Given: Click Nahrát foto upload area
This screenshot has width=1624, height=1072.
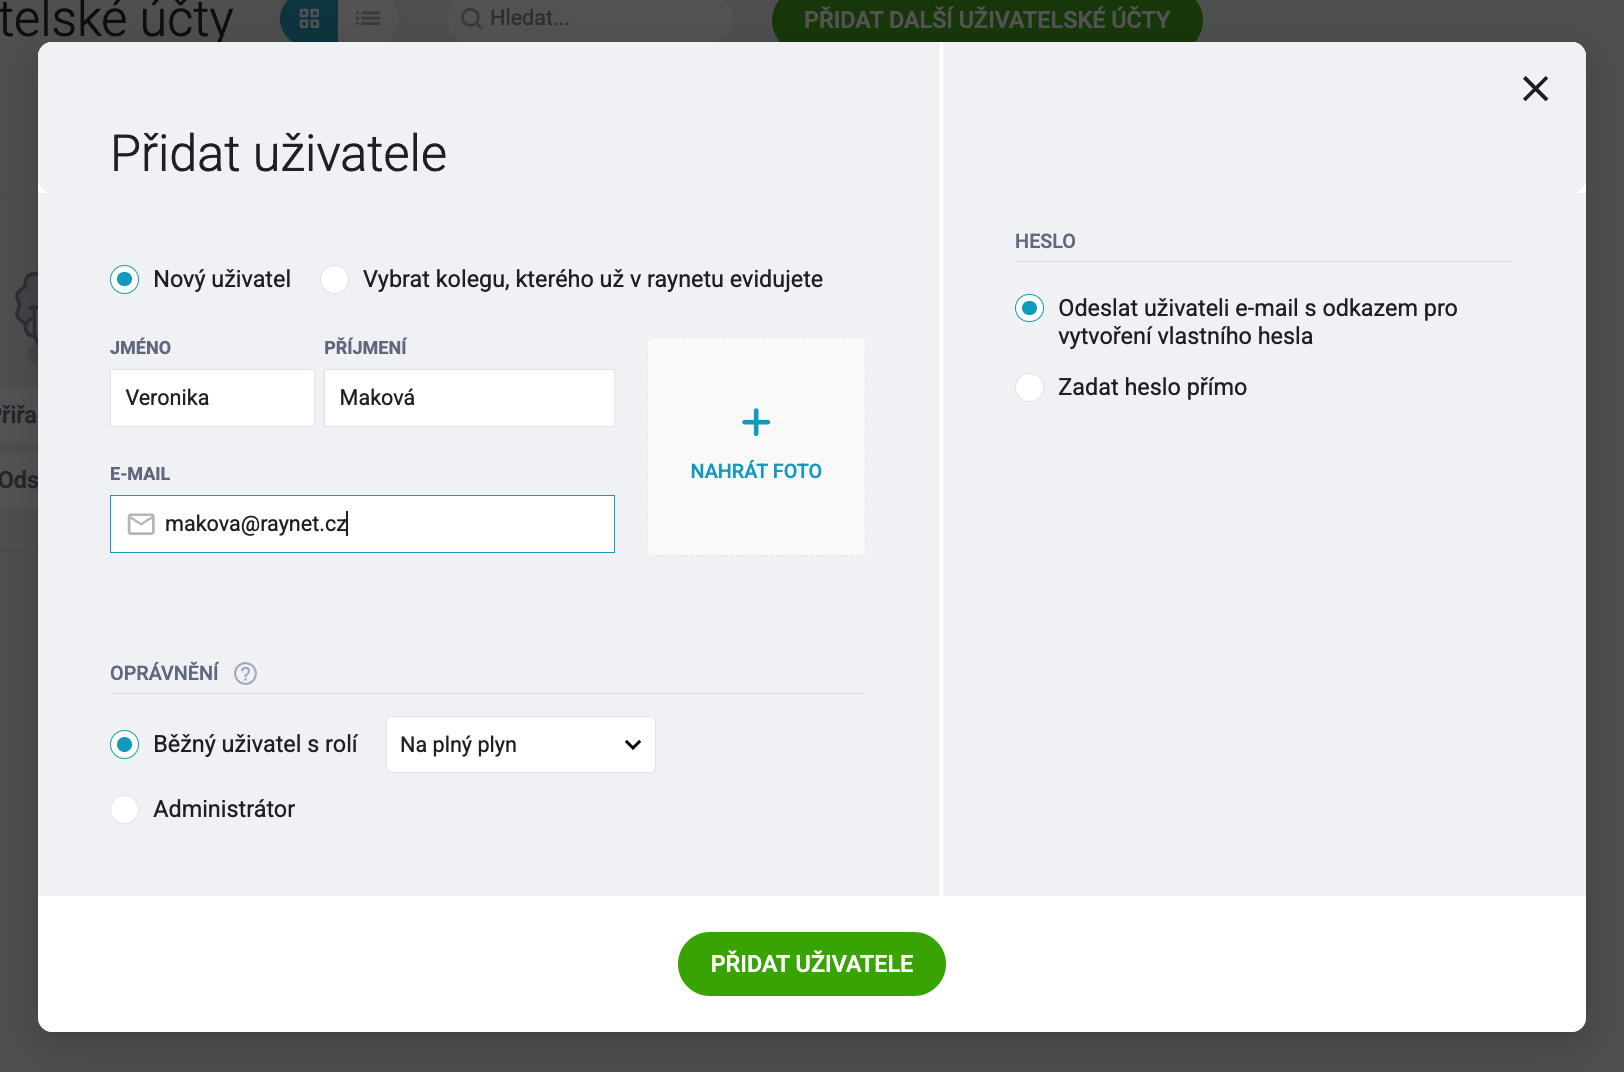Looking at the screenshot, I should [756, 446].
